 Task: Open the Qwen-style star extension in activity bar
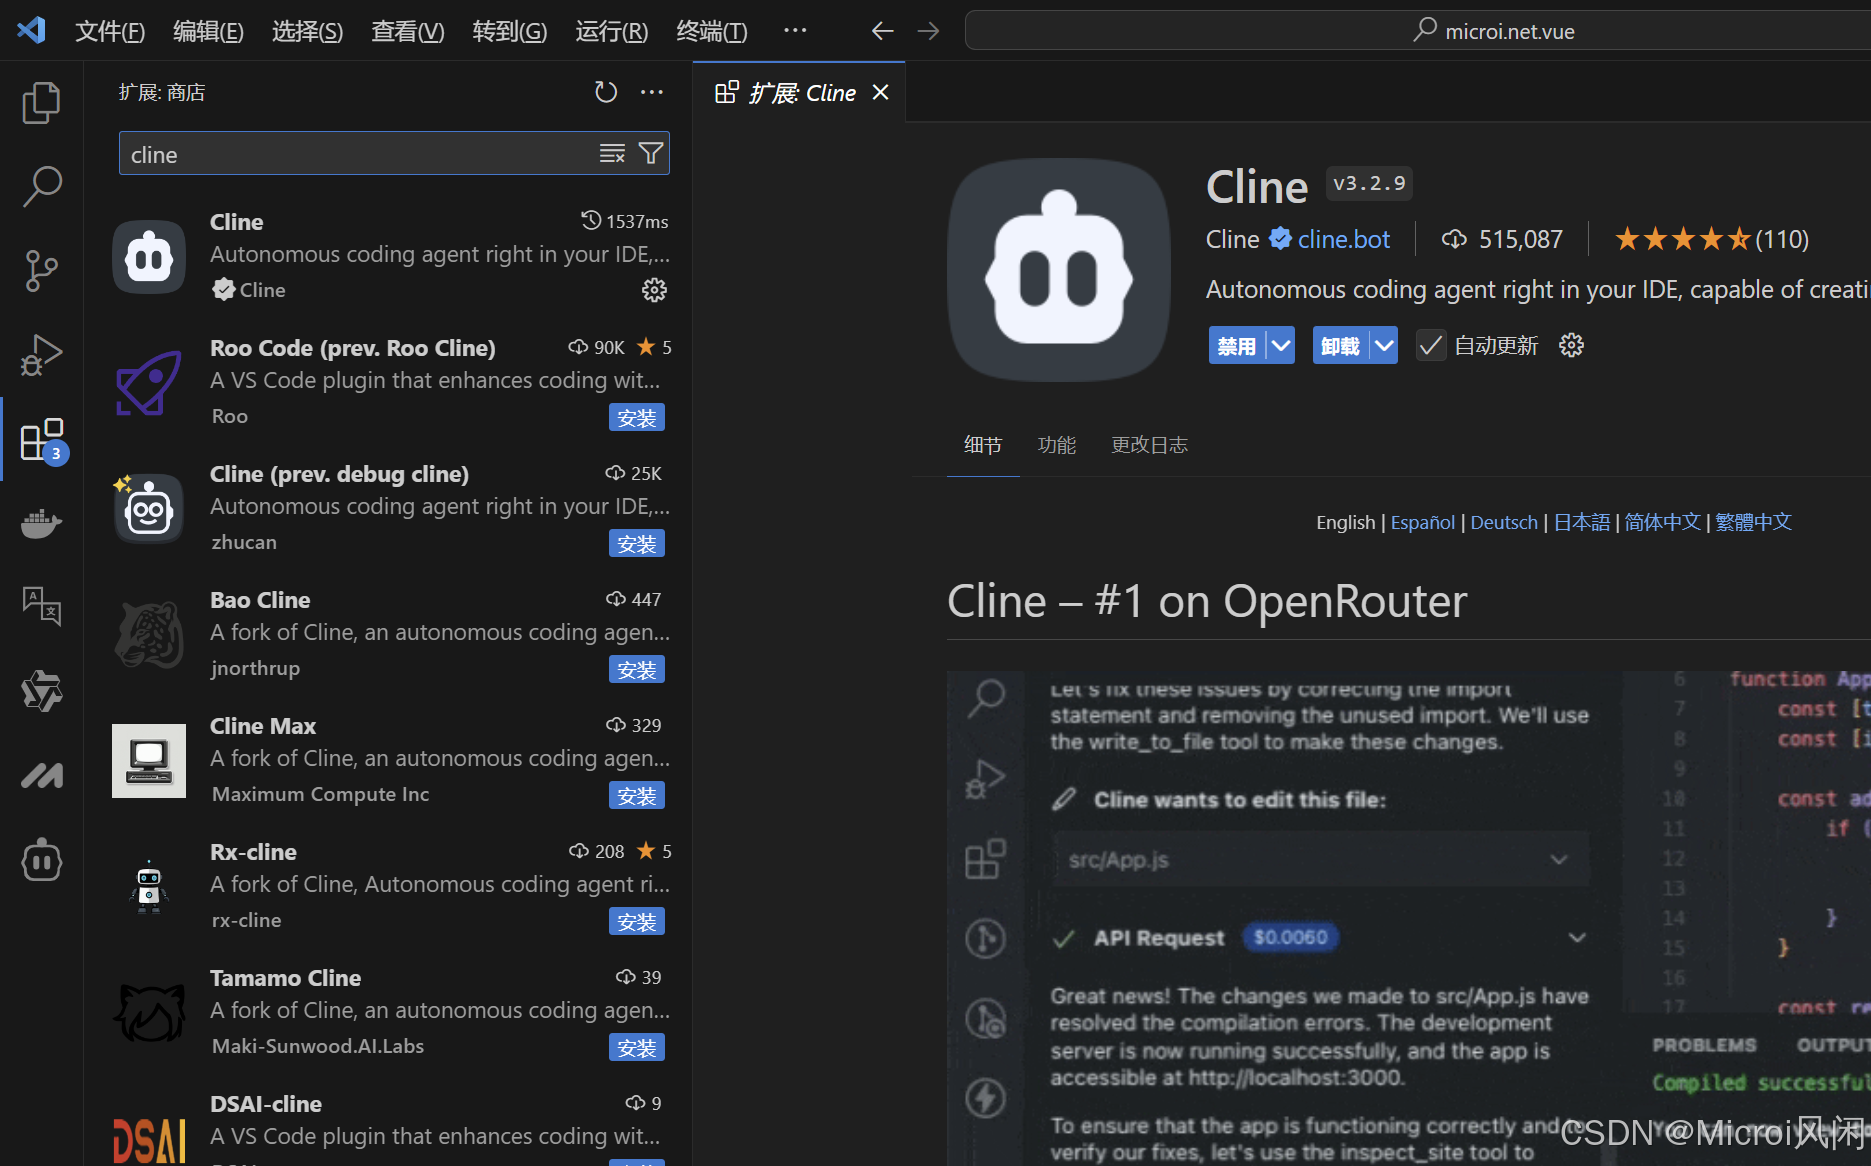click(41, 690)
